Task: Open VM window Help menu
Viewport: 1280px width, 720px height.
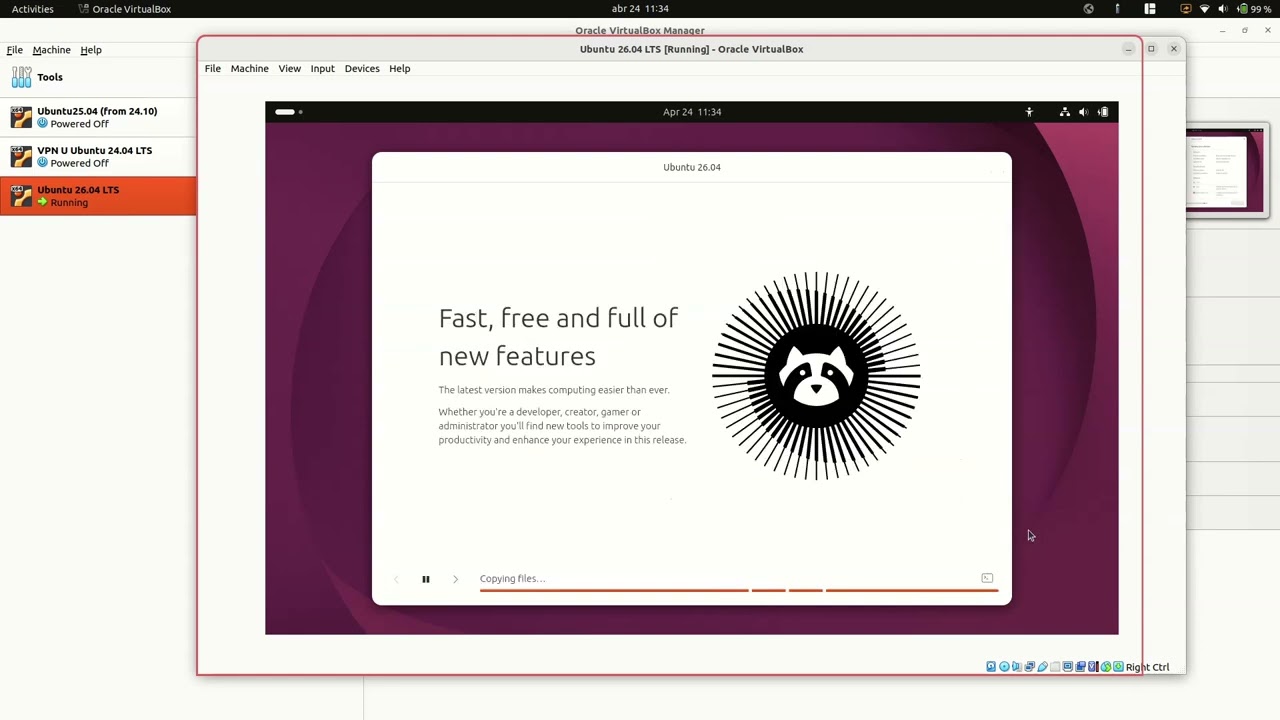Action: point(400,68)
